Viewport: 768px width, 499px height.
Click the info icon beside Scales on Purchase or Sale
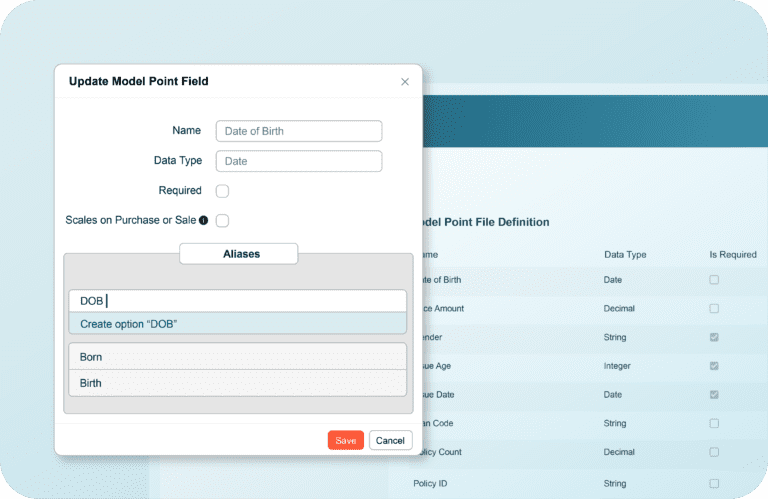(x=203, y=220)
